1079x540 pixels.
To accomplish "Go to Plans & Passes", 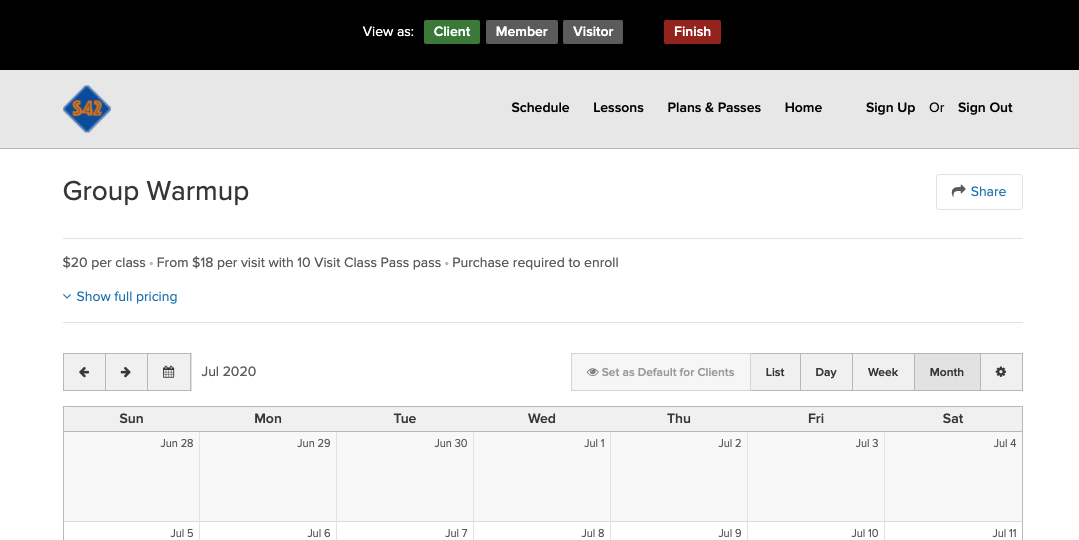I will [x=714, y=108].
